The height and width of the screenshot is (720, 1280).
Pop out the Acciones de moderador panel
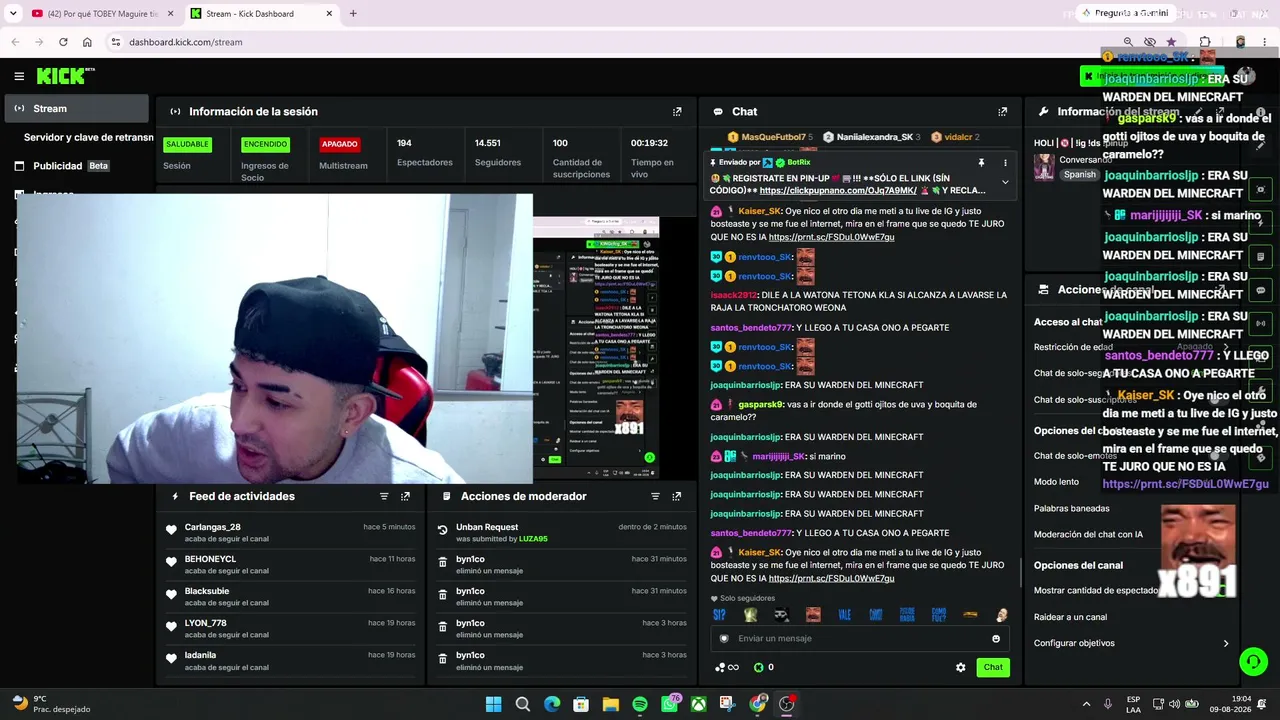pyautogui.click(x=677, y=496)
